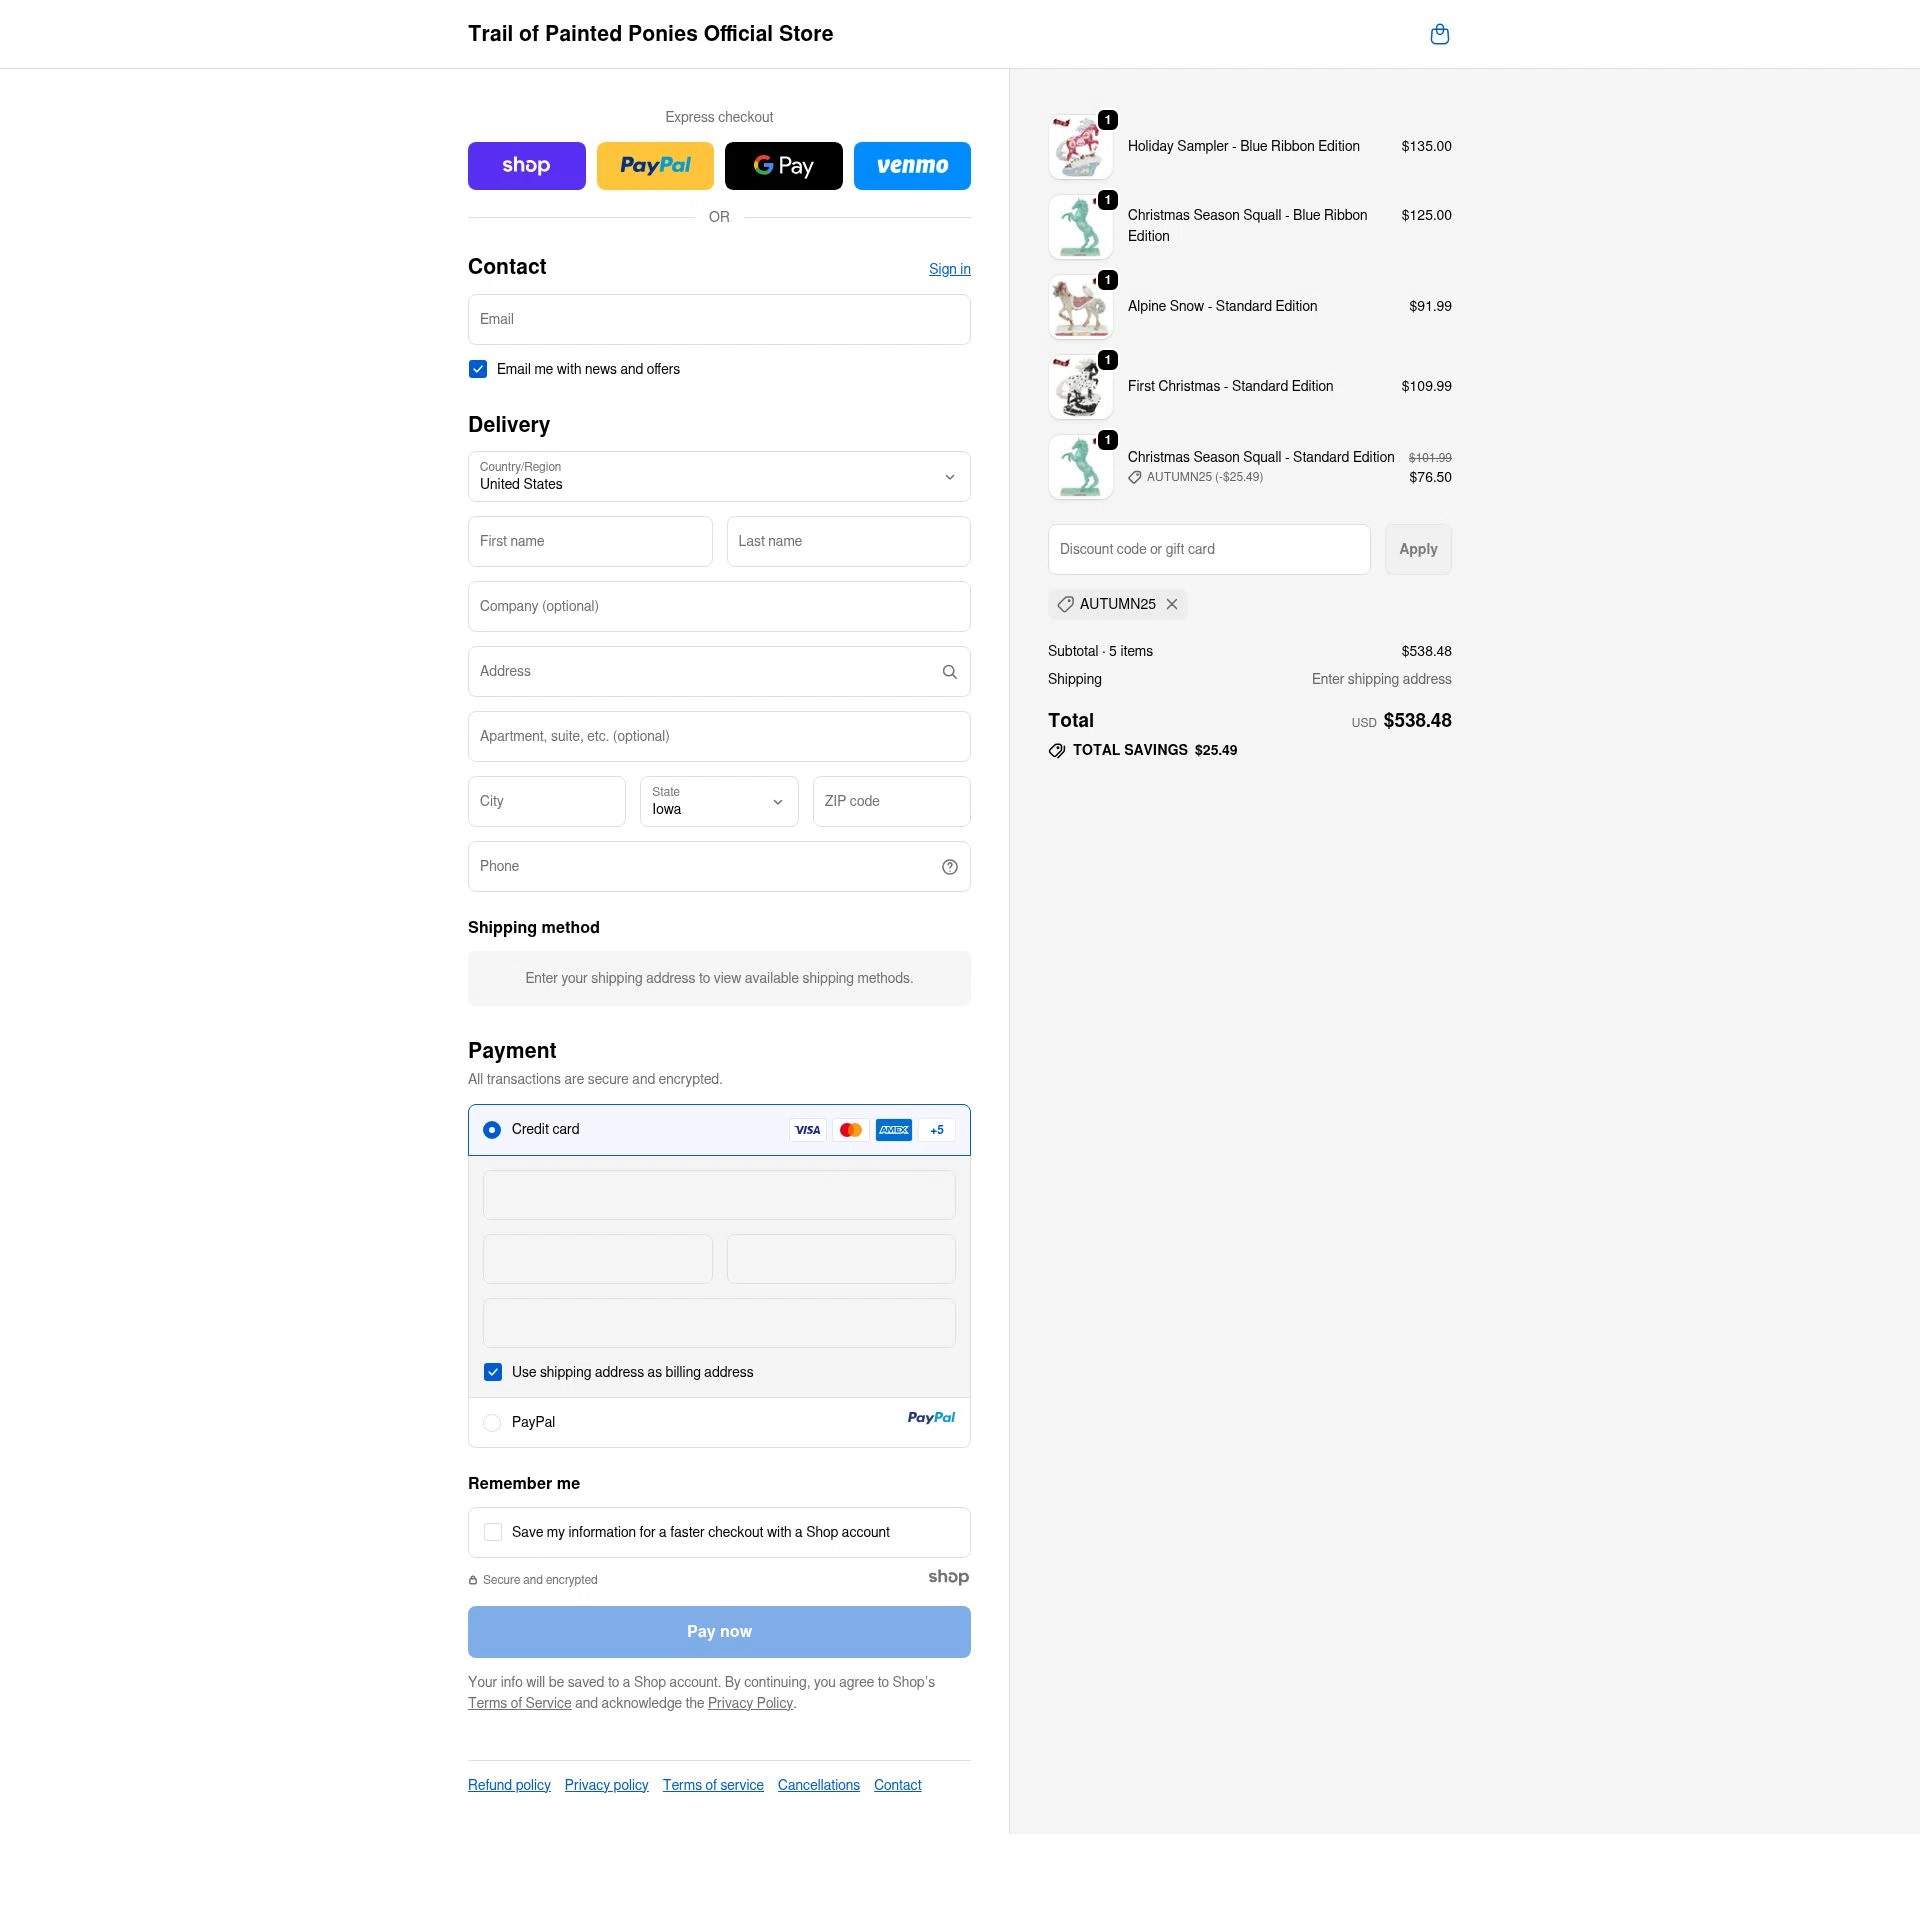Open the Refund policy link
This screenshot has width=1920, height=1914.
tap(509, 1785)
